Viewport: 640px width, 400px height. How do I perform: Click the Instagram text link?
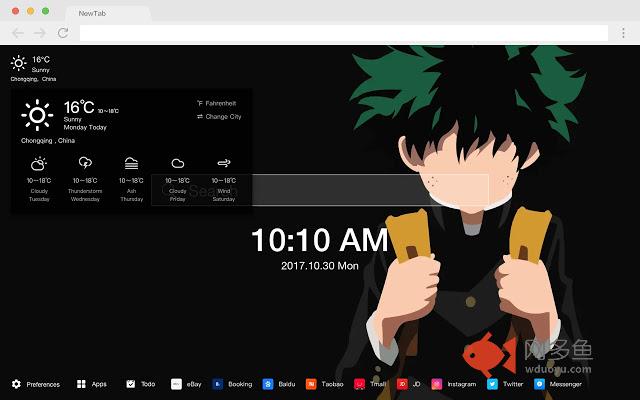(462, 384)
